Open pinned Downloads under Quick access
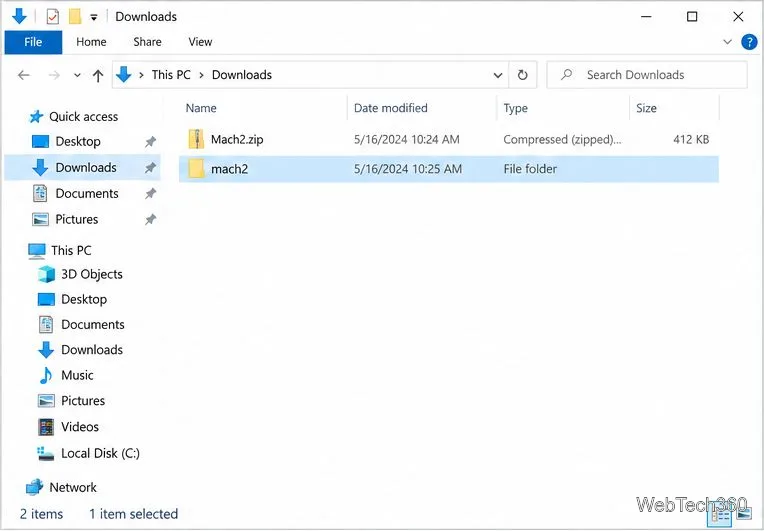 (x=86, y=168)
